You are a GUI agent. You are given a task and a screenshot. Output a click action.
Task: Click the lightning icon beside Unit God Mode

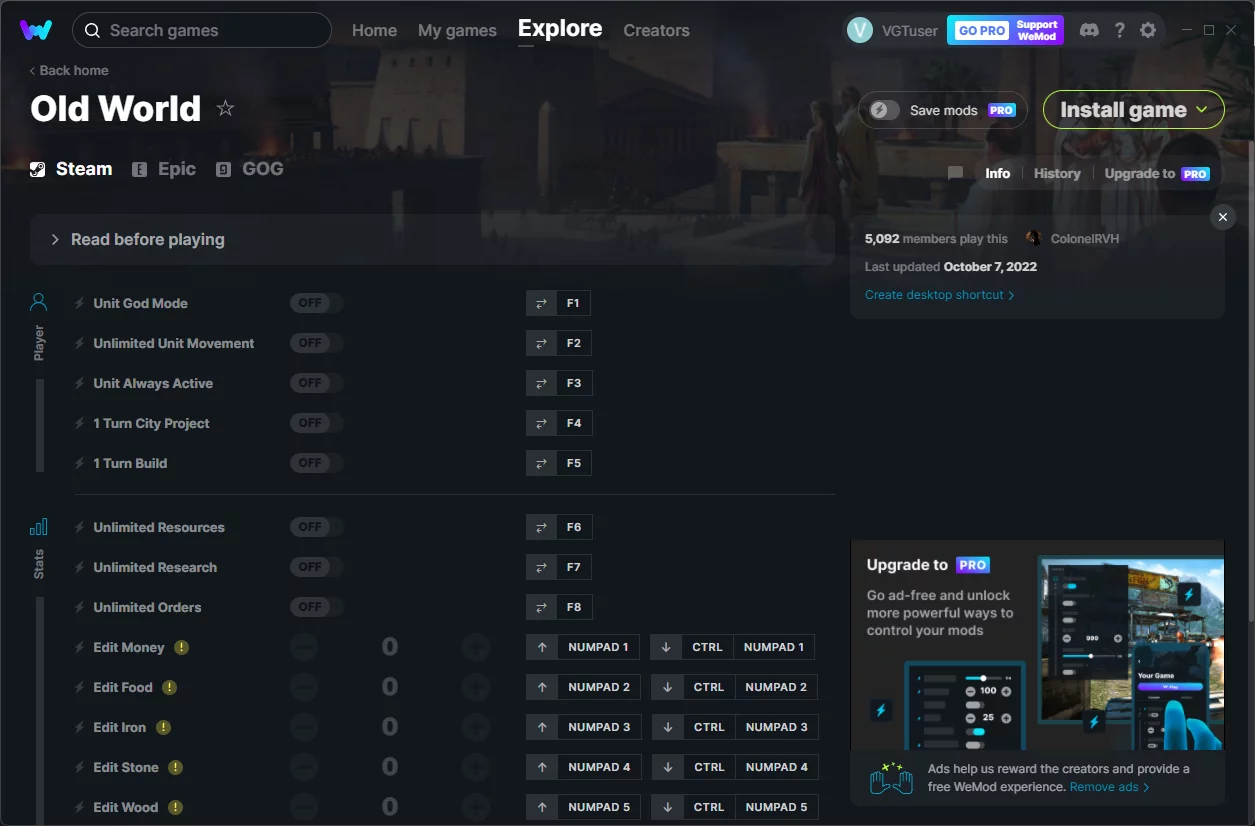click(80, 303)
